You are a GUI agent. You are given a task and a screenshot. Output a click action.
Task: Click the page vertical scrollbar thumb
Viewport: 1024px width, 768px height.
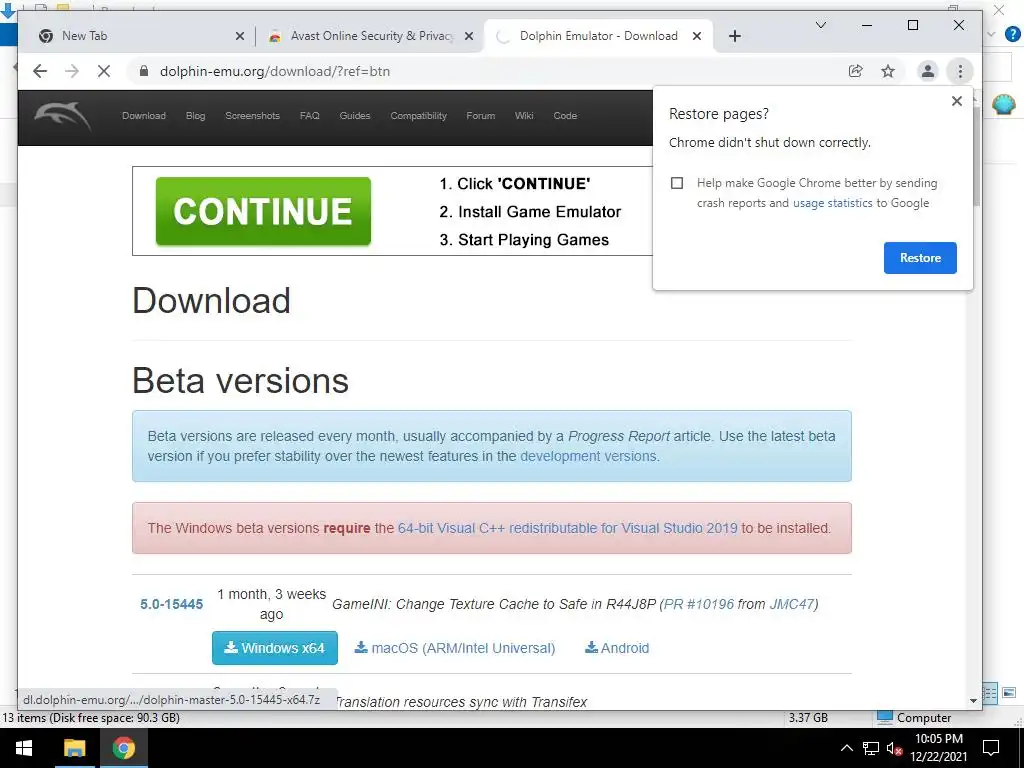(976, 157)
